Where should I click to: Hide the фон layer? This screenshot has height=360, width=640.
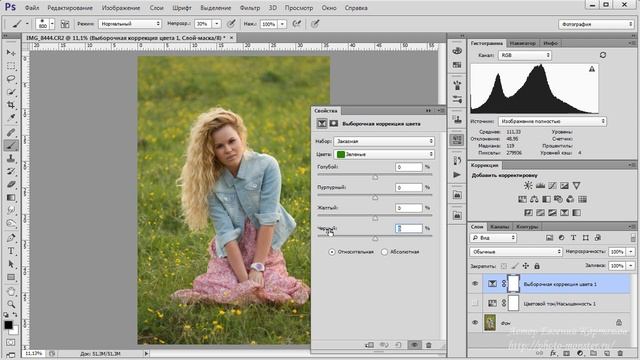point(475,322)
